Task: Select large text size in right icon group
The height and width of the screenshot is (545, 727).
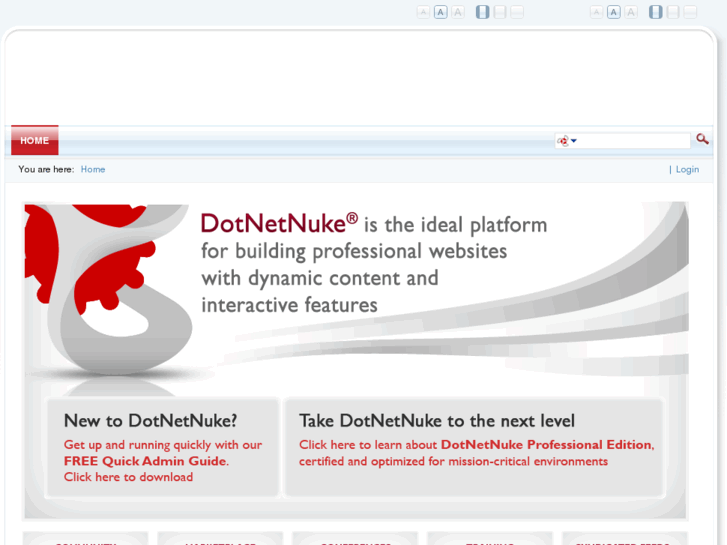Action: click(x=631, y=12)
